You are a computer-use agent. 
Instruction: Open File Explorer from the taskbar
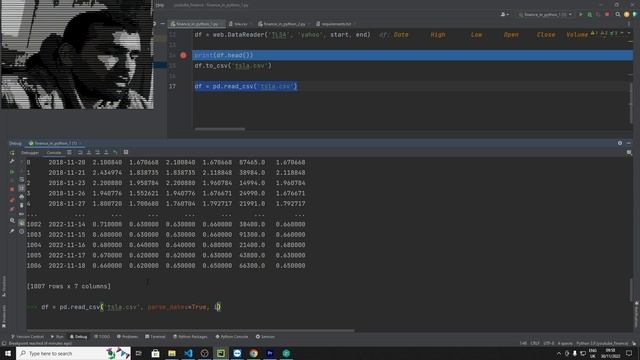(172, 353)
